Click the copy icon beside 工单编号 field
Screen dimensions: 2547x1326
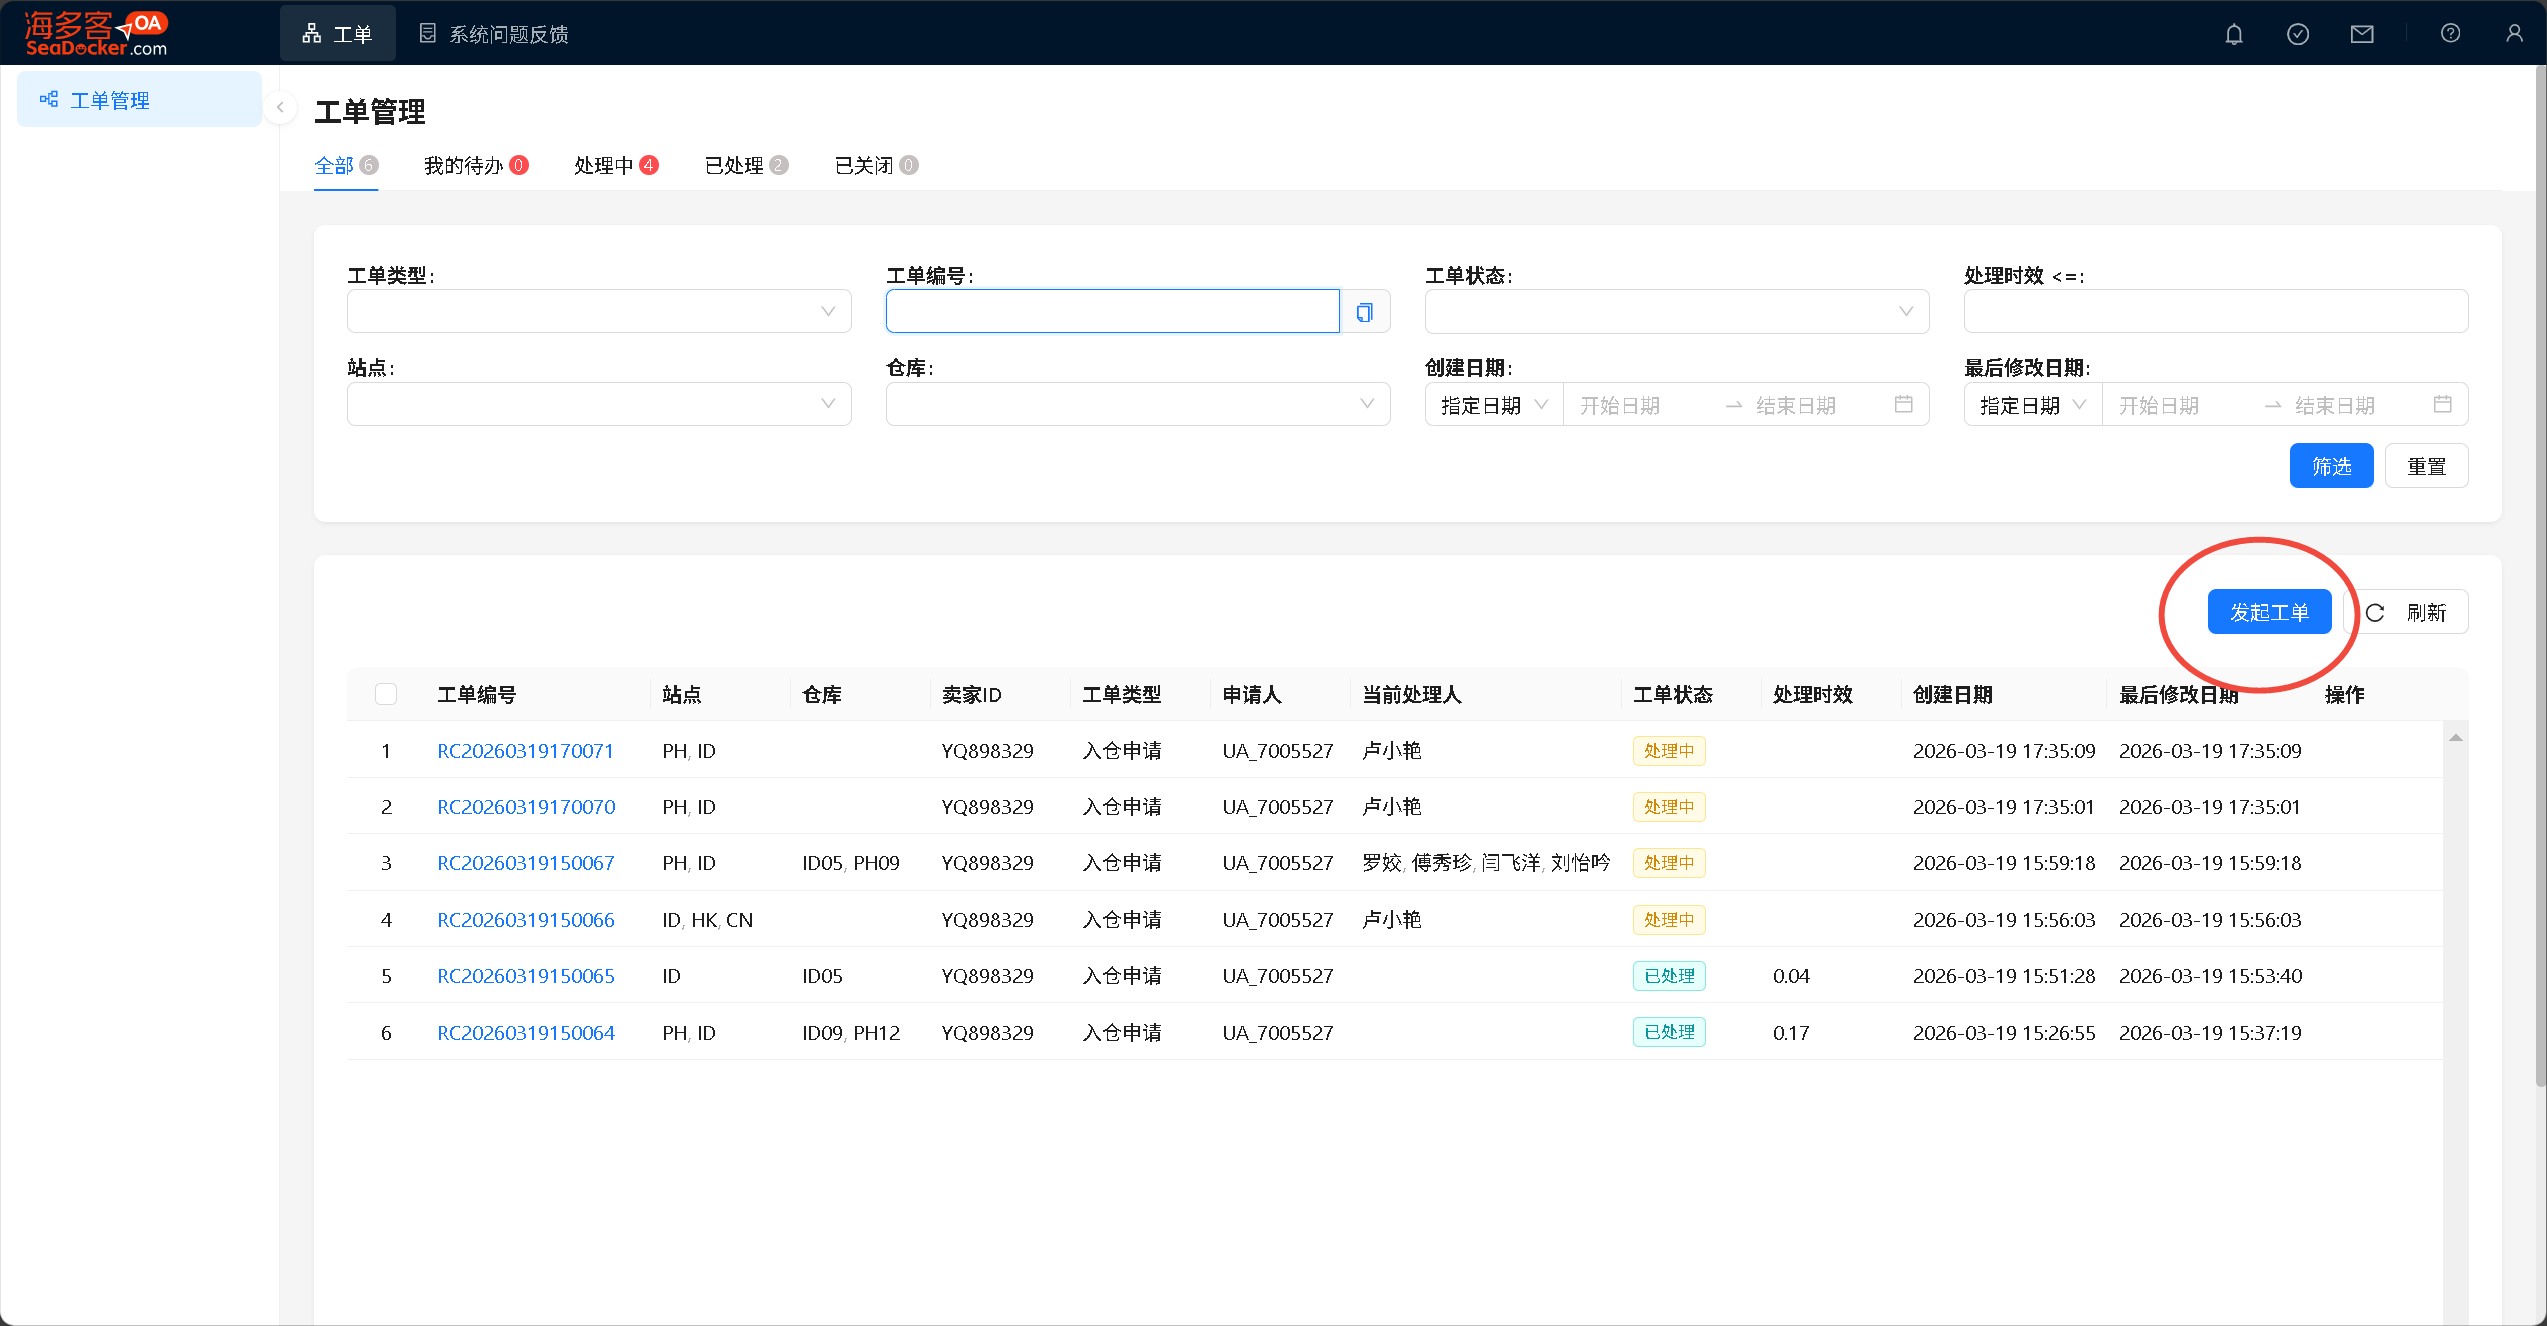[1364, 312]
